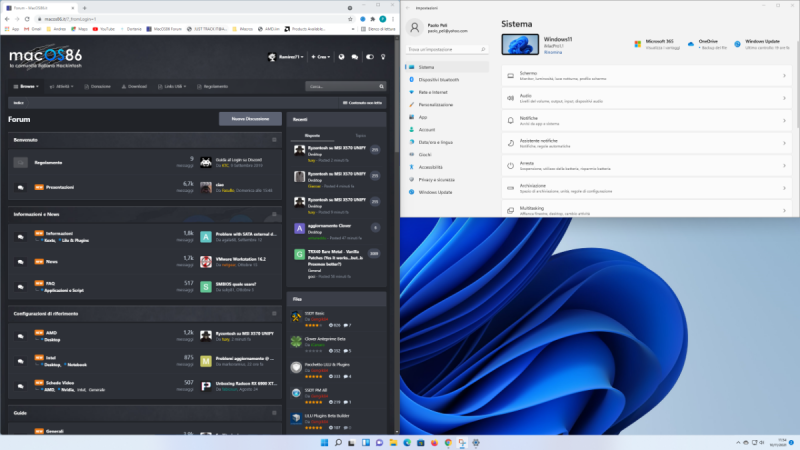Click the Windows11 desktop thumbnail in Settings
Screen dimensions: 800x450
(520, 44)
